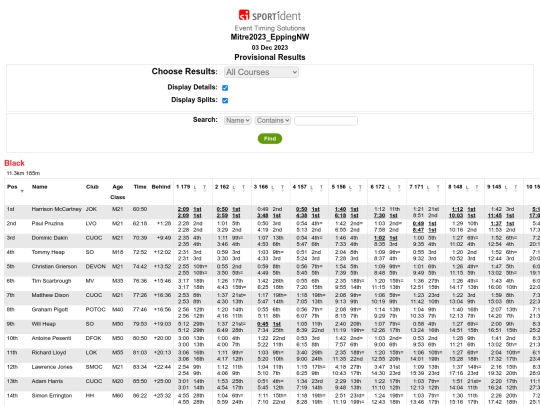The width and height of the screenshot is (540, 405).
Task: Click the +1:28 behind value
Action: coord(164,224)
